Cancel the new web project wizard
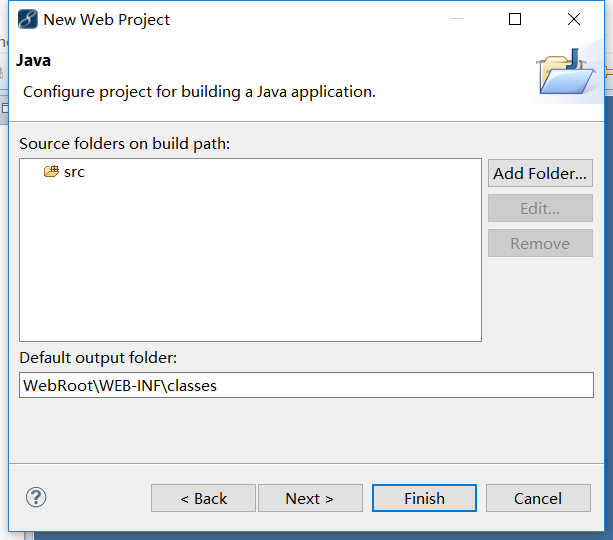Viewport: 613px width, 540px height. pyautogui.click(x=538, y=498)
